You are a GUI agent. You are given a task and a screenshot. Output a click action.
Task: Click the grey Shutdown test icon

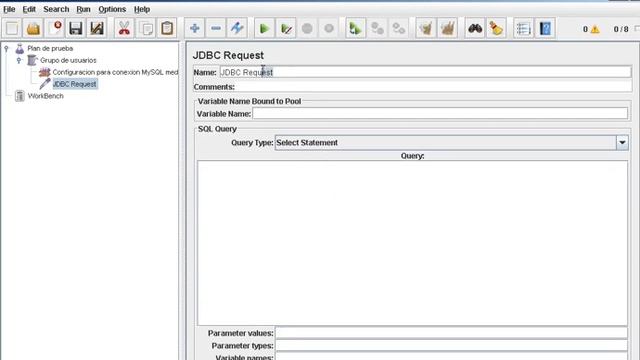coord(329,28)
